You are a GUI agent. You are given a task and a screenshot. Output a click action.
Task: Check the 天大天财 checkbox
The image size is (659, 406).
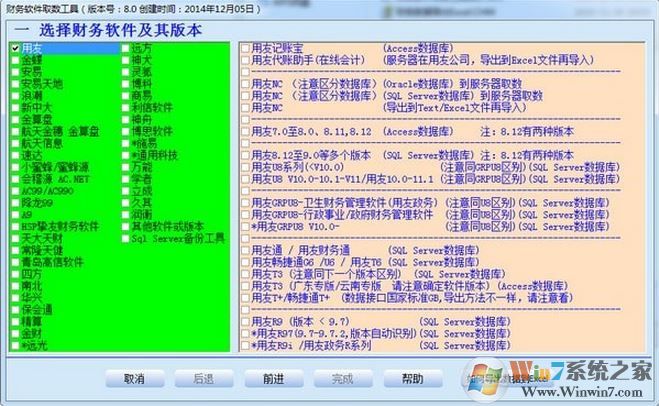[16, 239]
